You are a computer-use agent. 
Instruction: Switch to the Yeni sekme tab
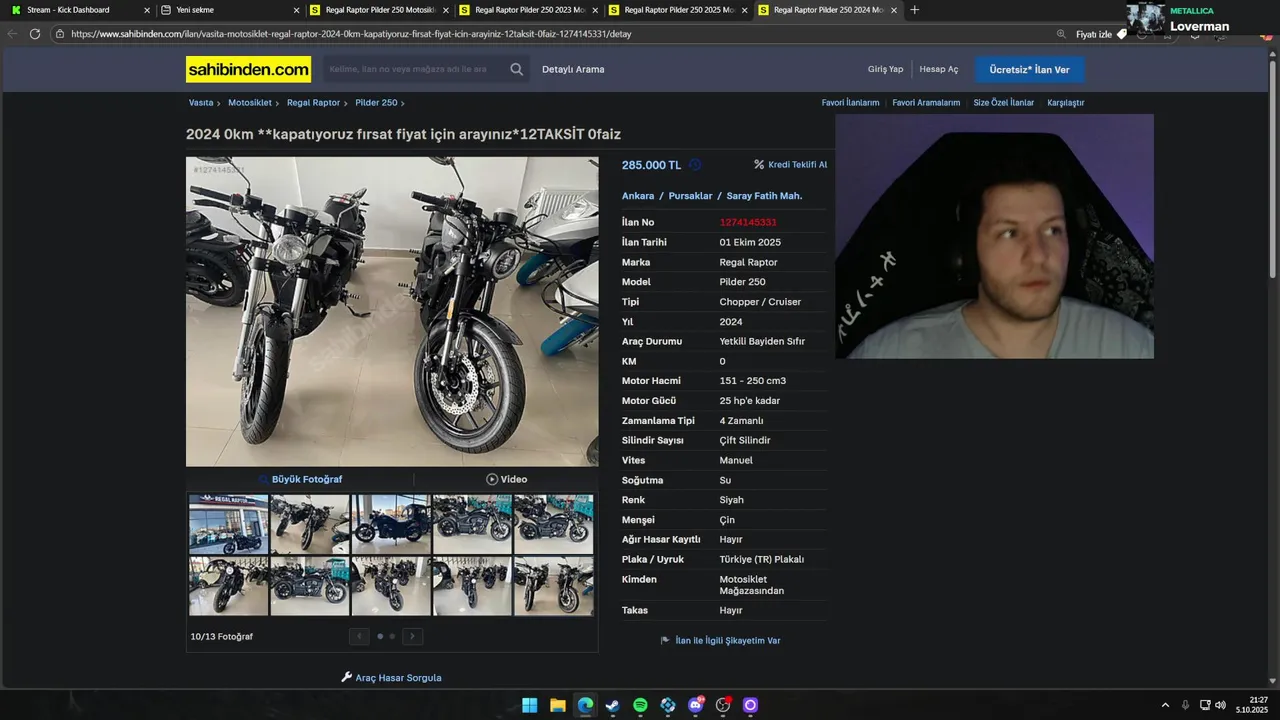click(x=229, y=10)
